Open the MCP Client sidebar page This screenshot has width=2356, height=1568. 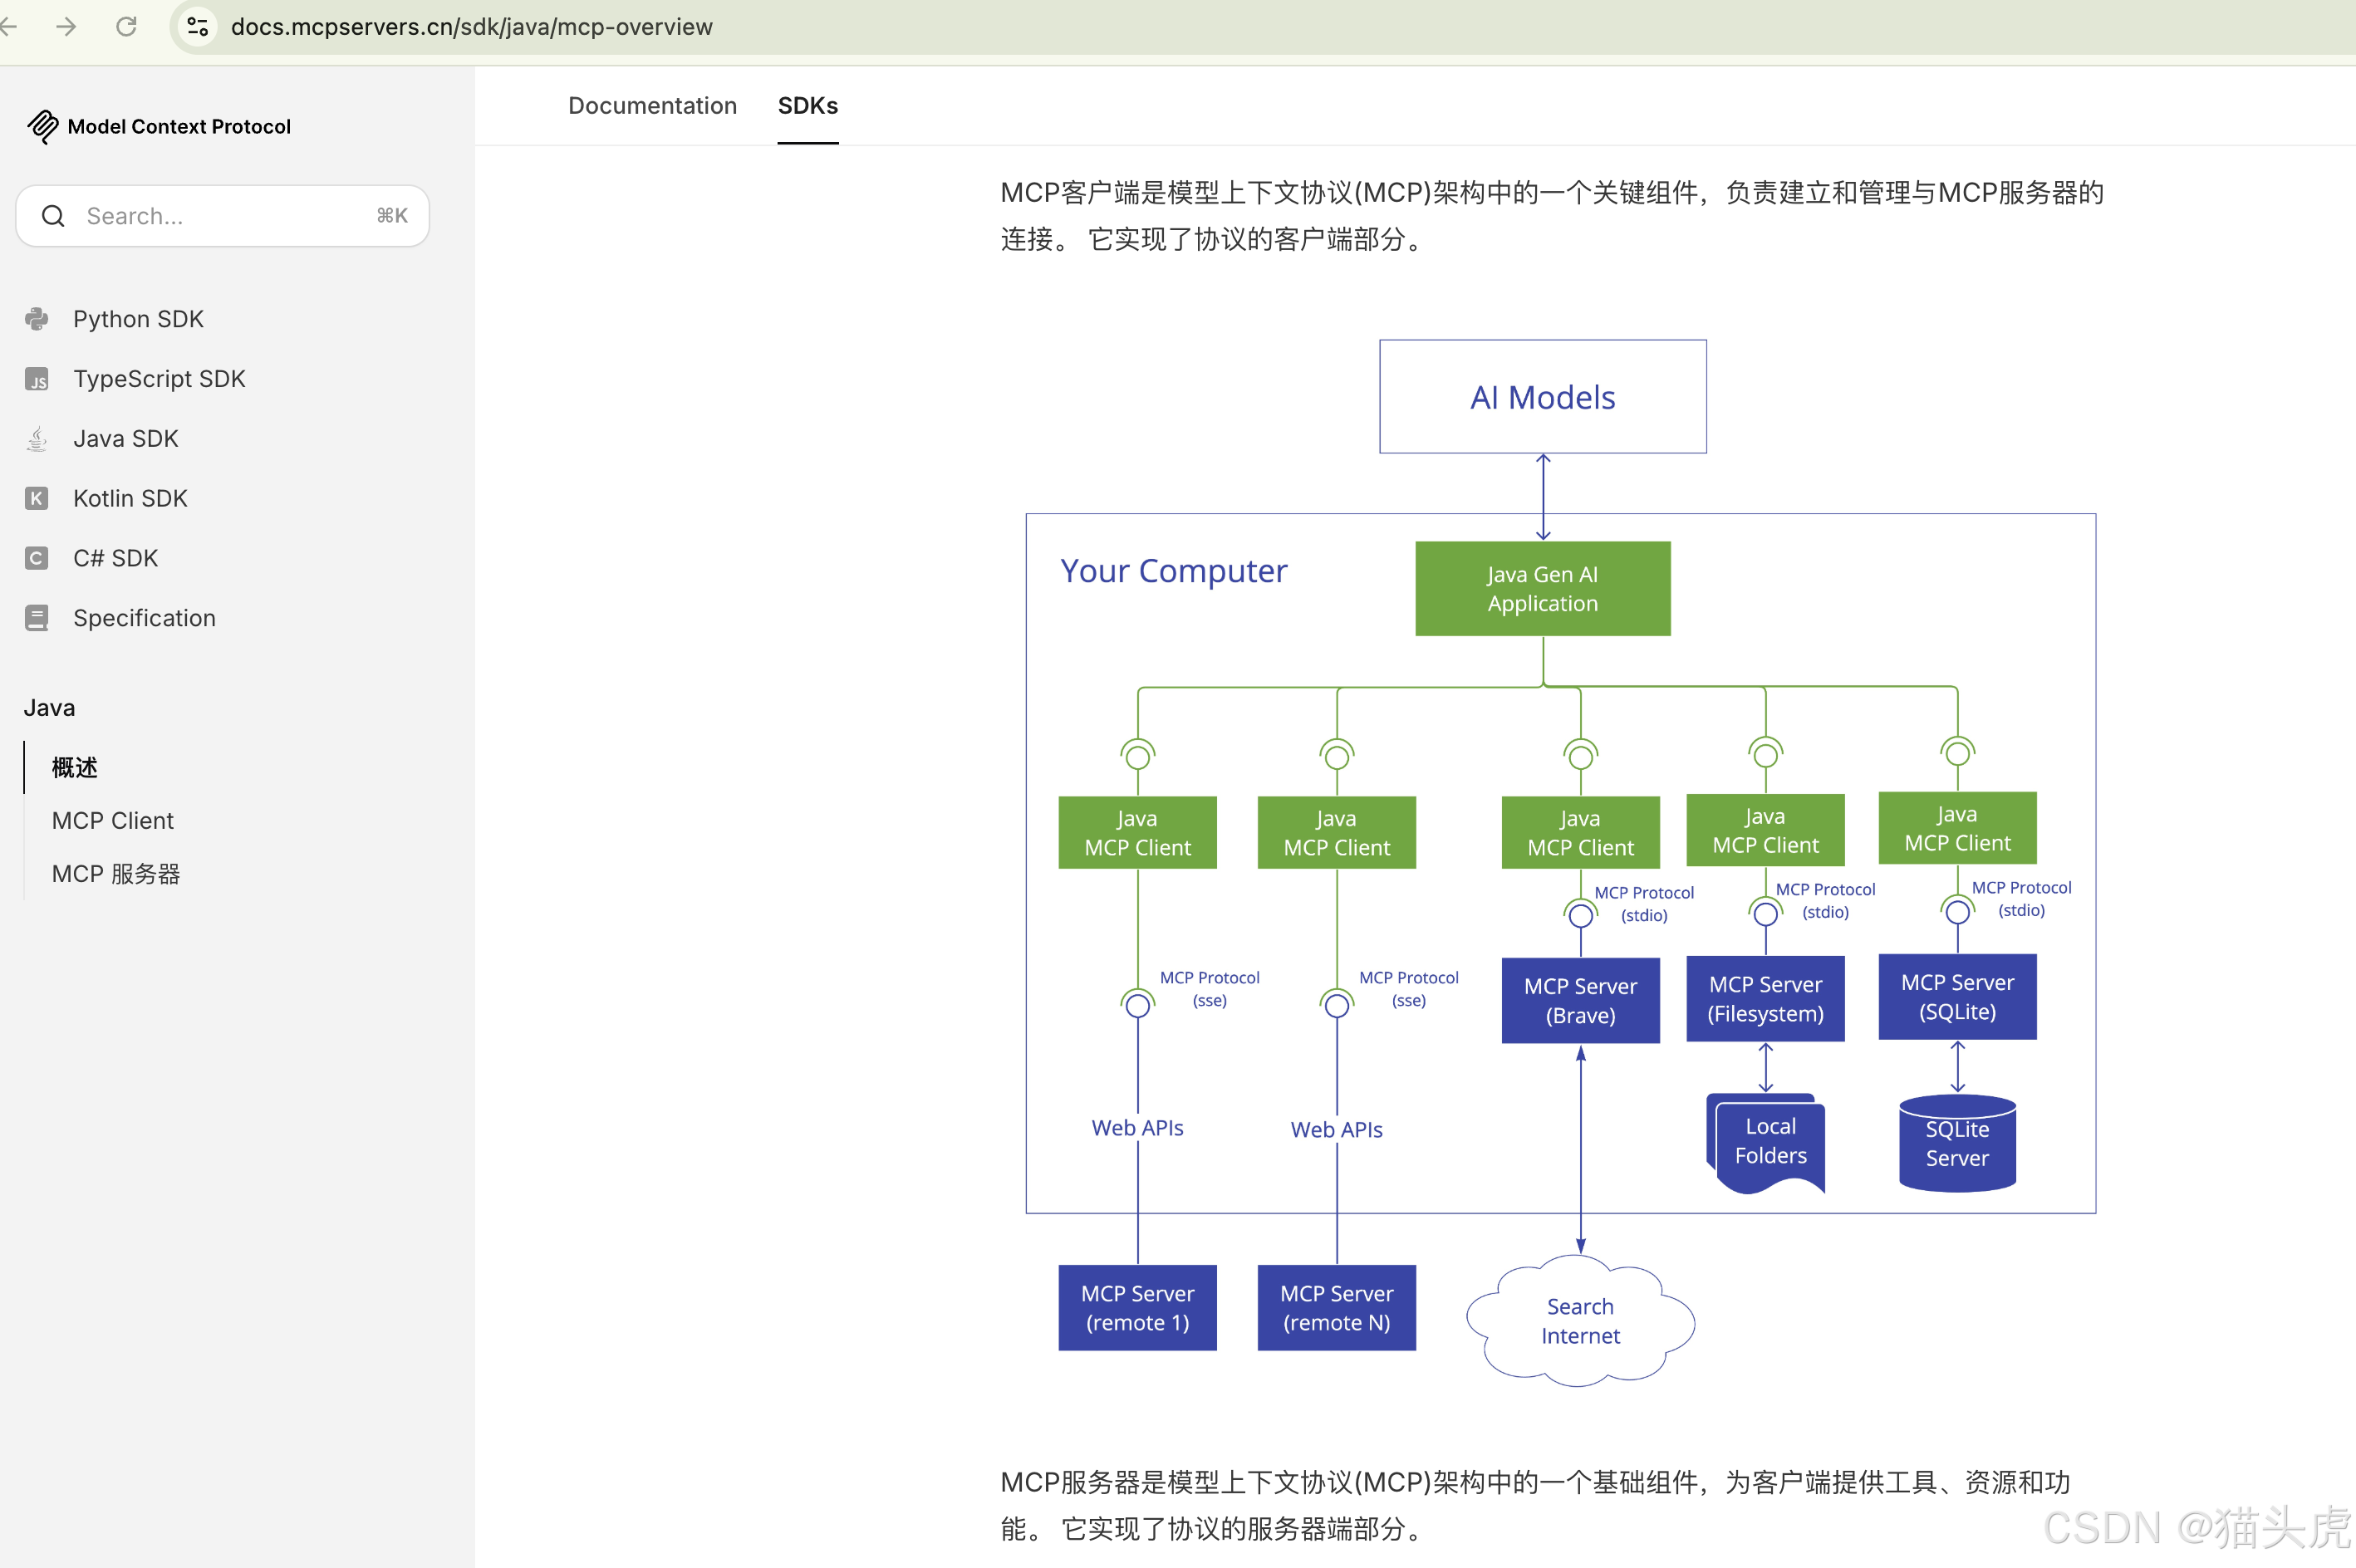pos(112,820)
